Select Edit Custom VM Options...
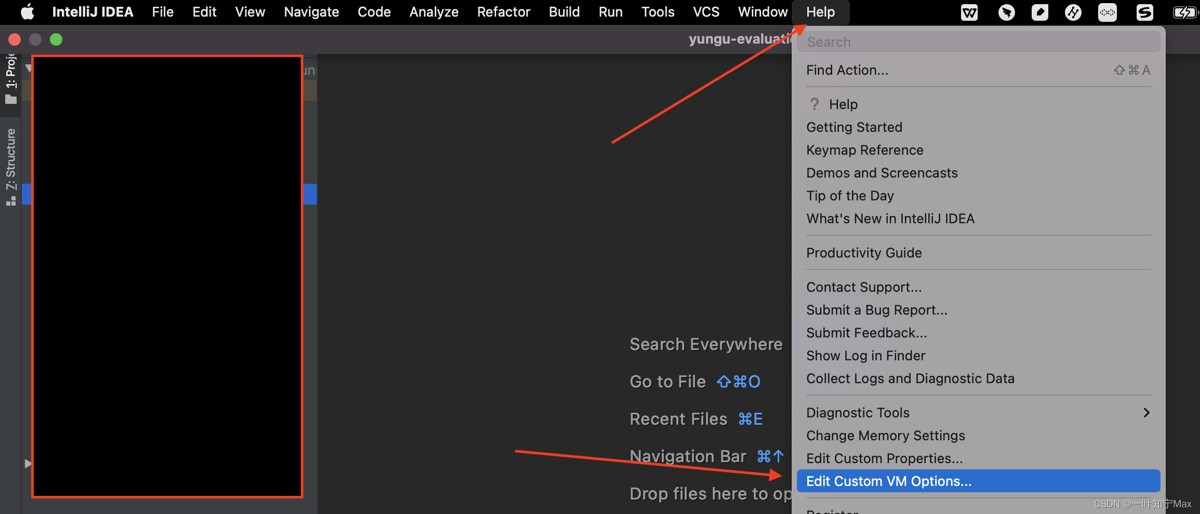This screenshot has height=514, width=1200. pyautogui.click(x=978, y=481)
